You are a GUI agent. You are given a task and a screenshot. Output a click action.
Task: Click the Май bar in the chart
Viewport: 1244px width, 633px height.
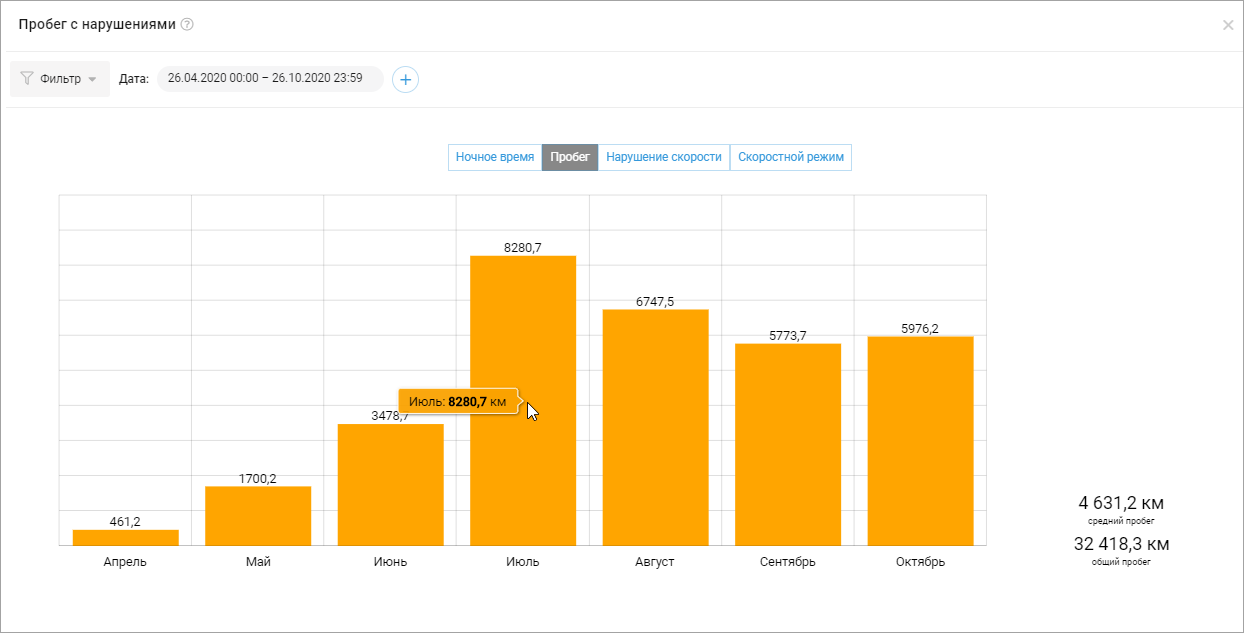(x=258, y=515)
